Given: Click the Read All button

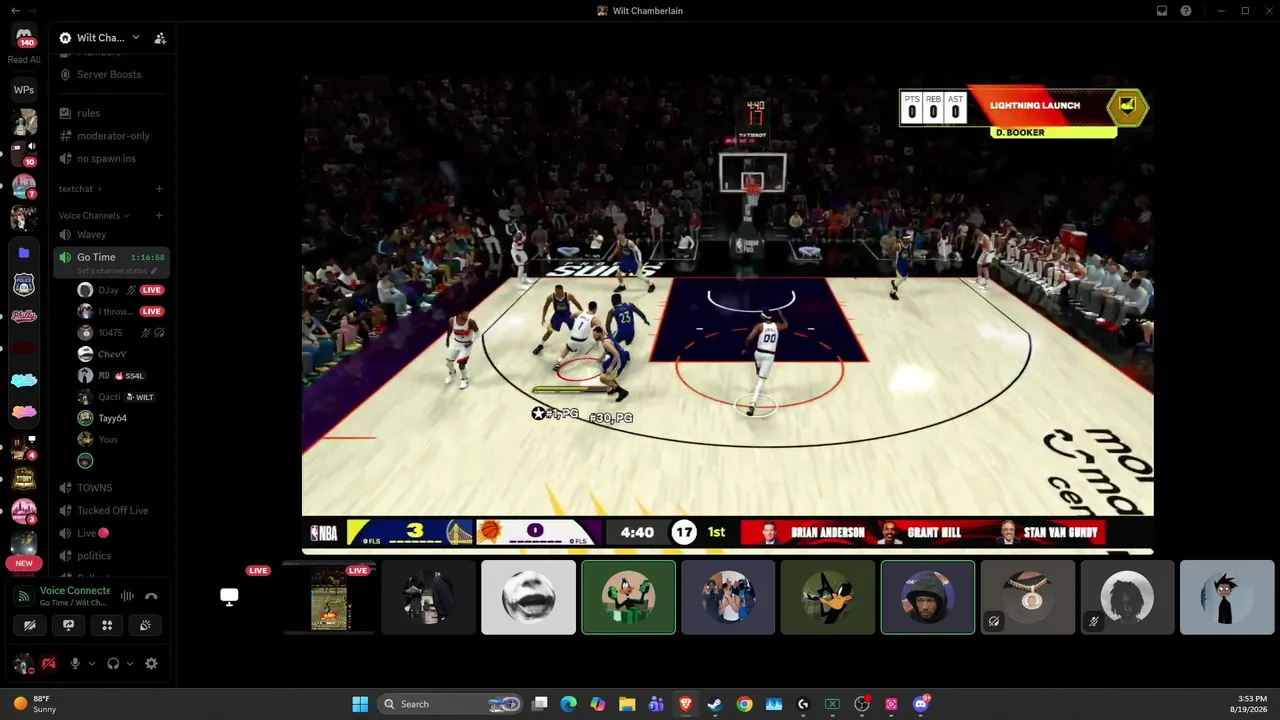Looking at the screenshot, I should pos(24,60).
